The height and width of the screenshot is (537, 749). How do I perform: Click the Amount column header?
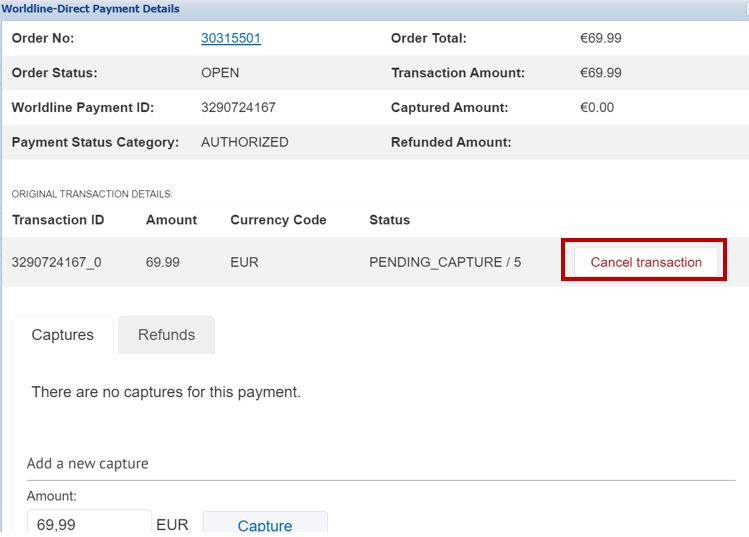(171, 220)
